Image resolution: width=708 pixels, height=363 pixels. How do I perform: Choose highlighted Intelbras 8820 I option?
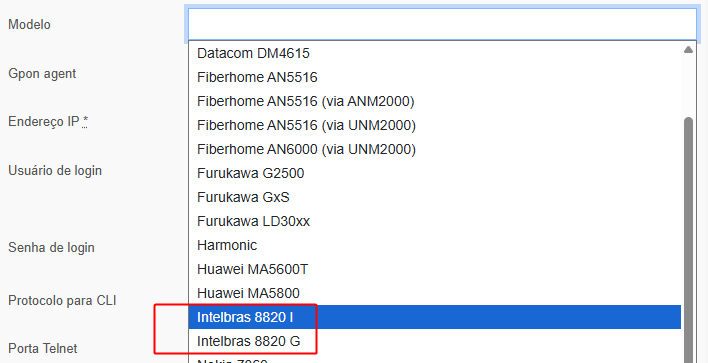tap(434, 317)
